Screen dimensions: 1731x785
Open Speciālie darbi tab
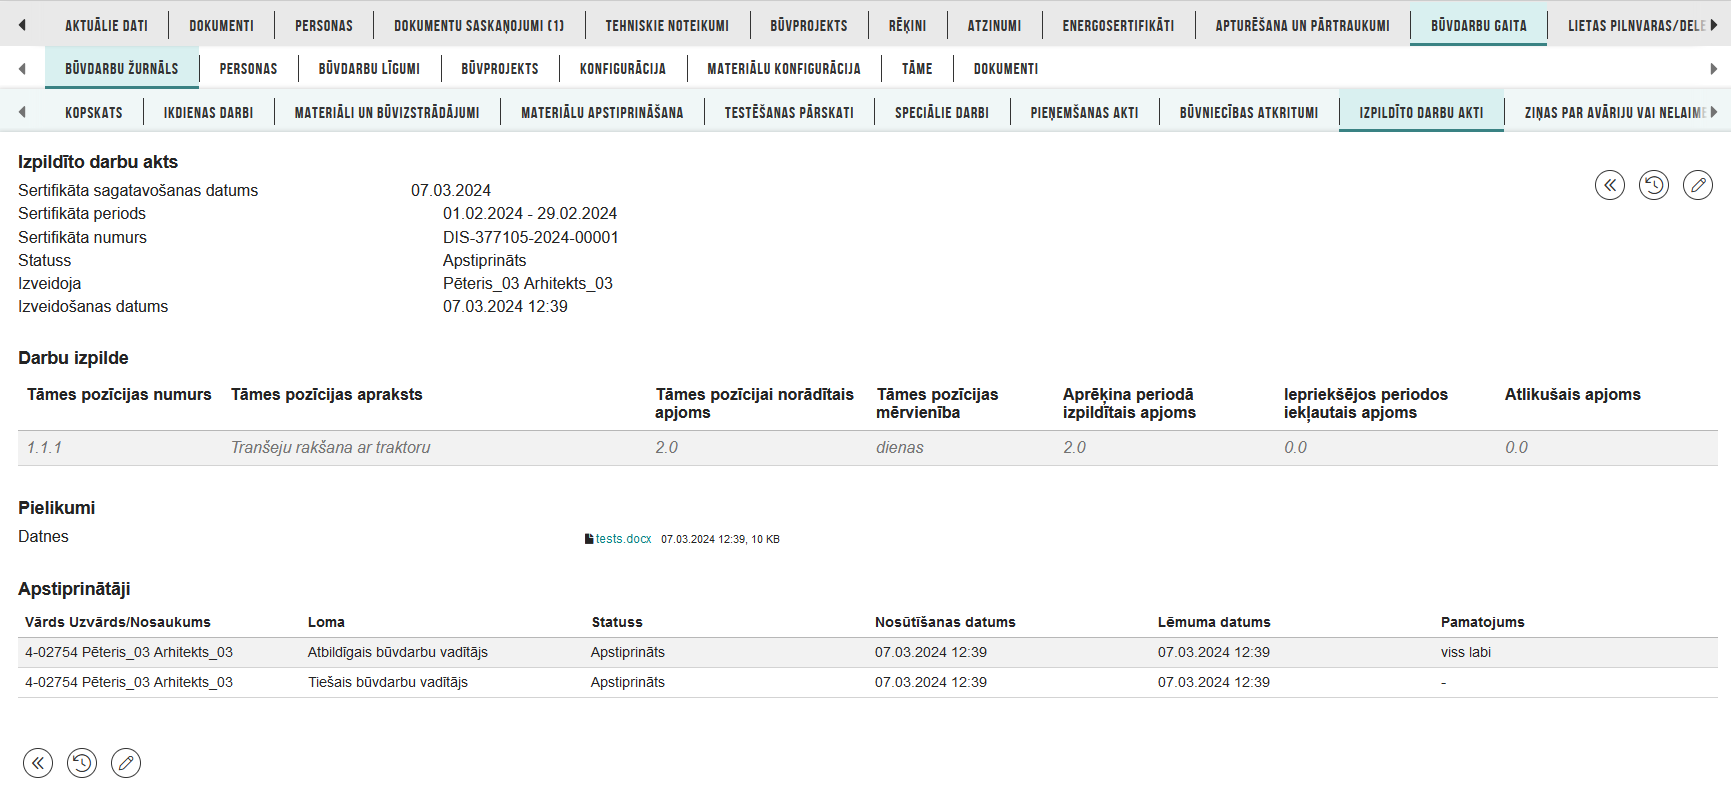pos(942,112)
